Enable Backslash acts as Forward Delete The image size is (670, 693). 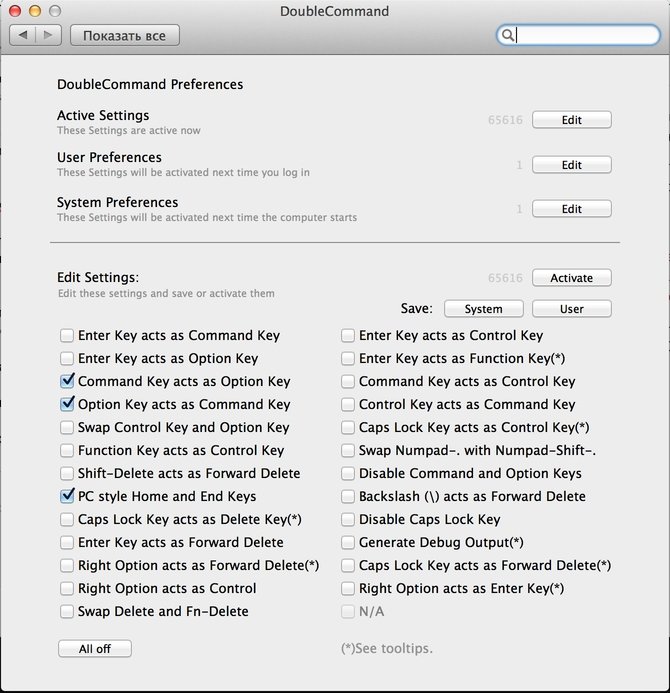pos(348,496)
